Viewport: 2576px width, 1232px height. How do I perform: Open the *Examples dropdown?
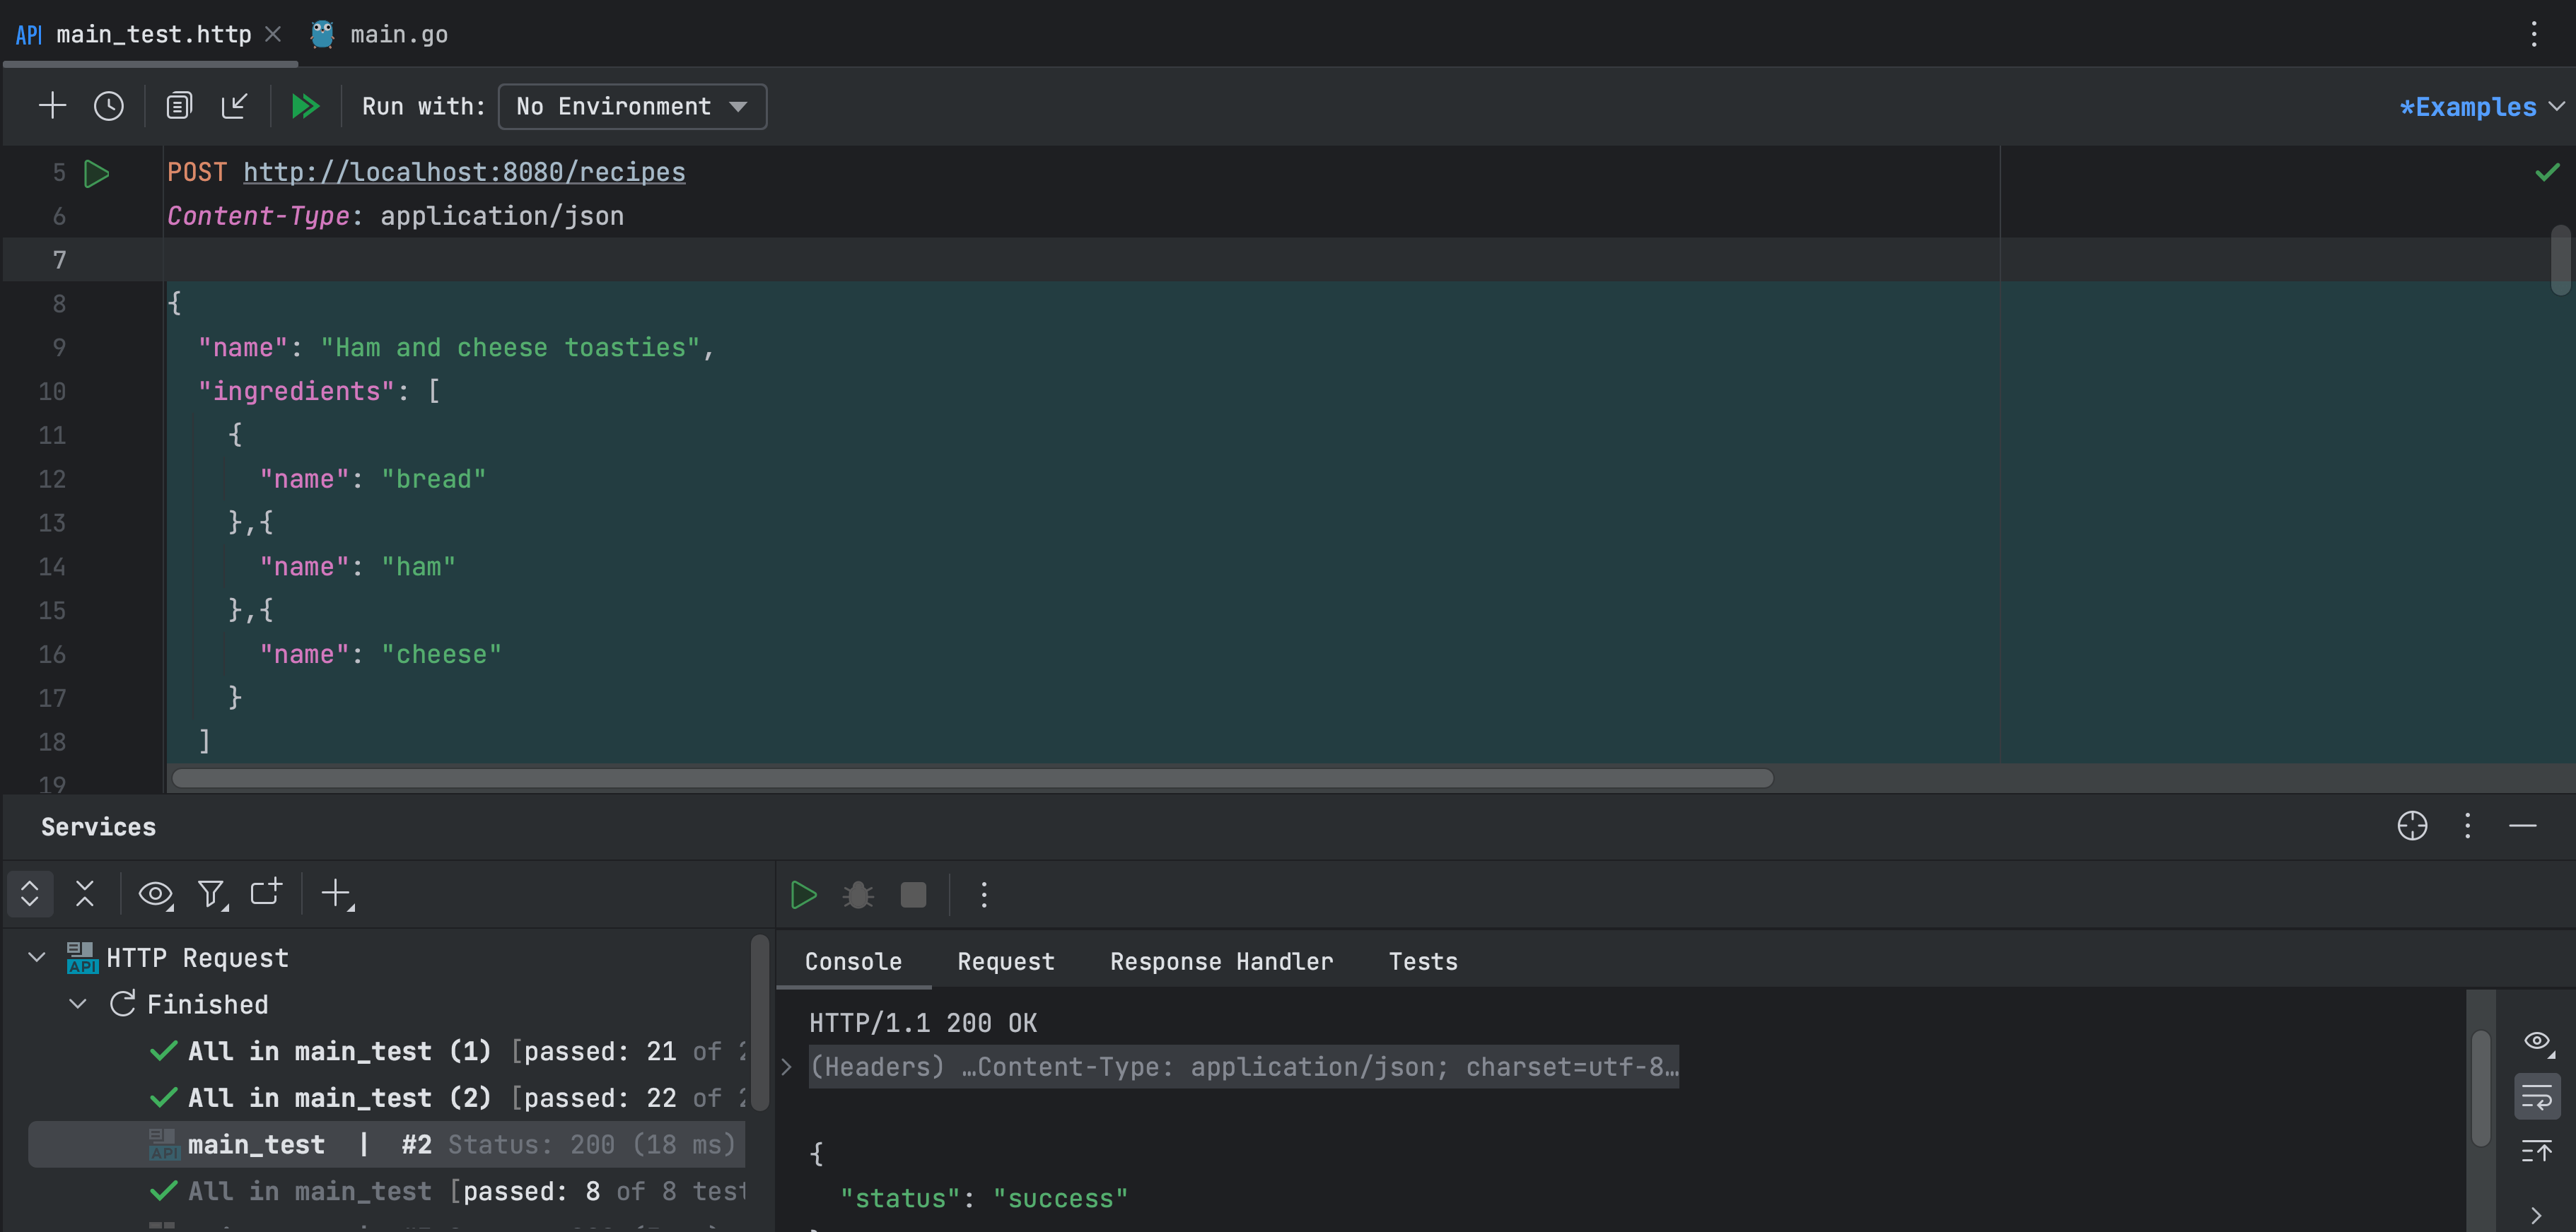tap(2480, 107)
